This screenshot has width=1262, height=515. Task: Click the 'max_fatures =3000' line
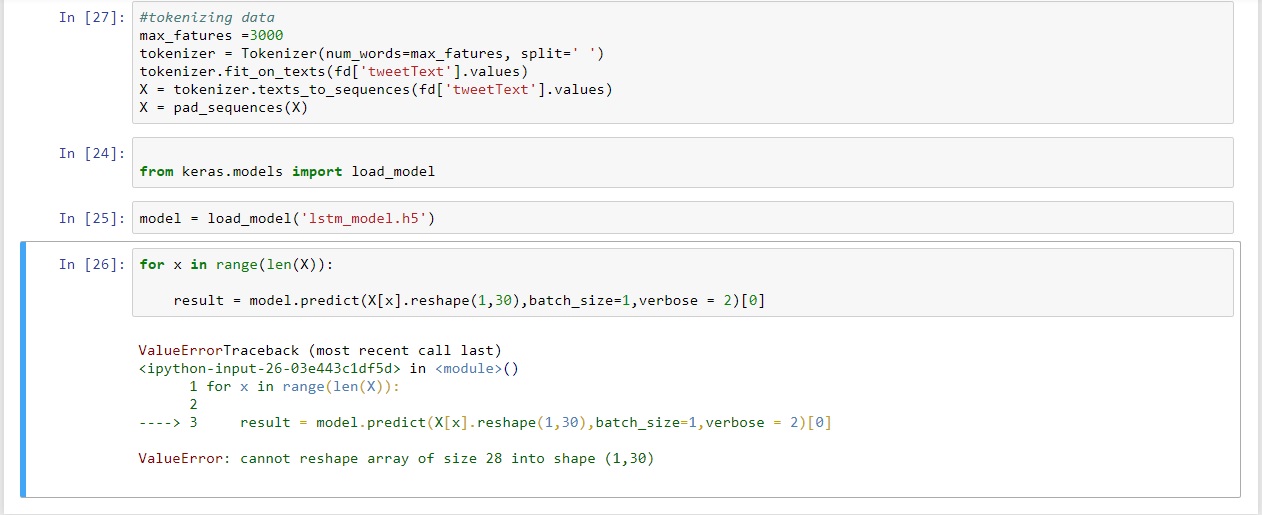point(211,35)
